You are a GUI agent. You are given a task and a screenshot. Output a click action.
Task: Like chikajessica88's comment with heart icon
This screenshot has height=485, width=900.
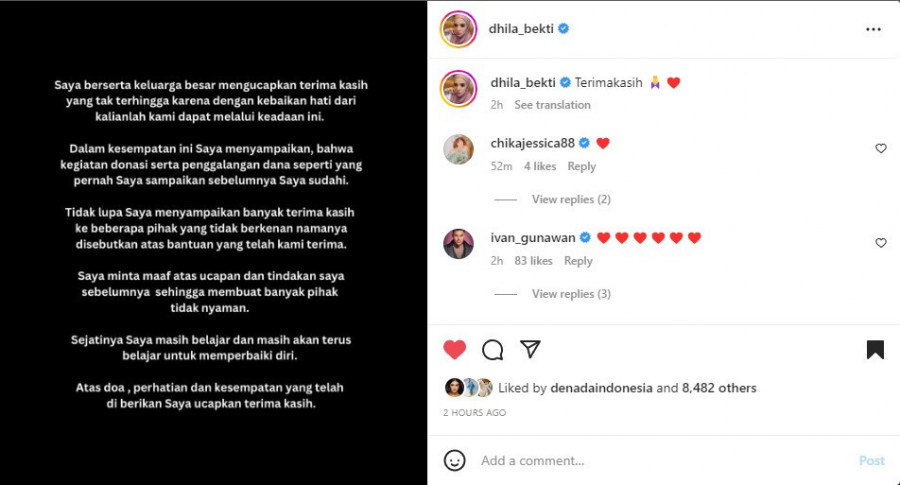point(880,149)
